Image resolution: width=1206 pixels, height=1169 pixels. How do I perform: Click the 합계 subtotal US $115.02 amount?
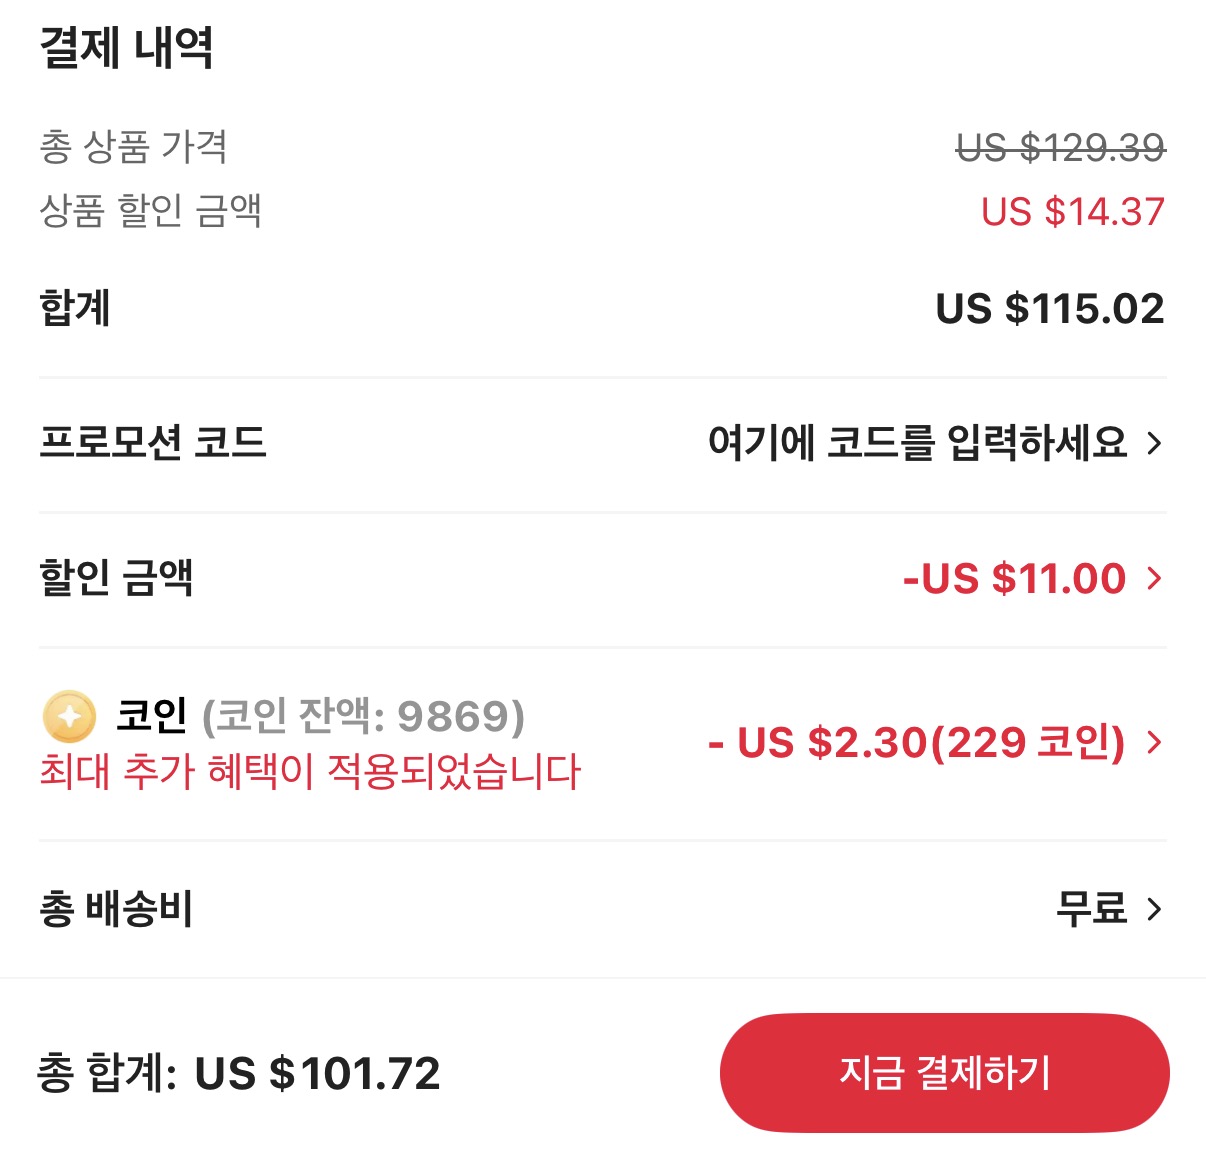click(1049, 309)
